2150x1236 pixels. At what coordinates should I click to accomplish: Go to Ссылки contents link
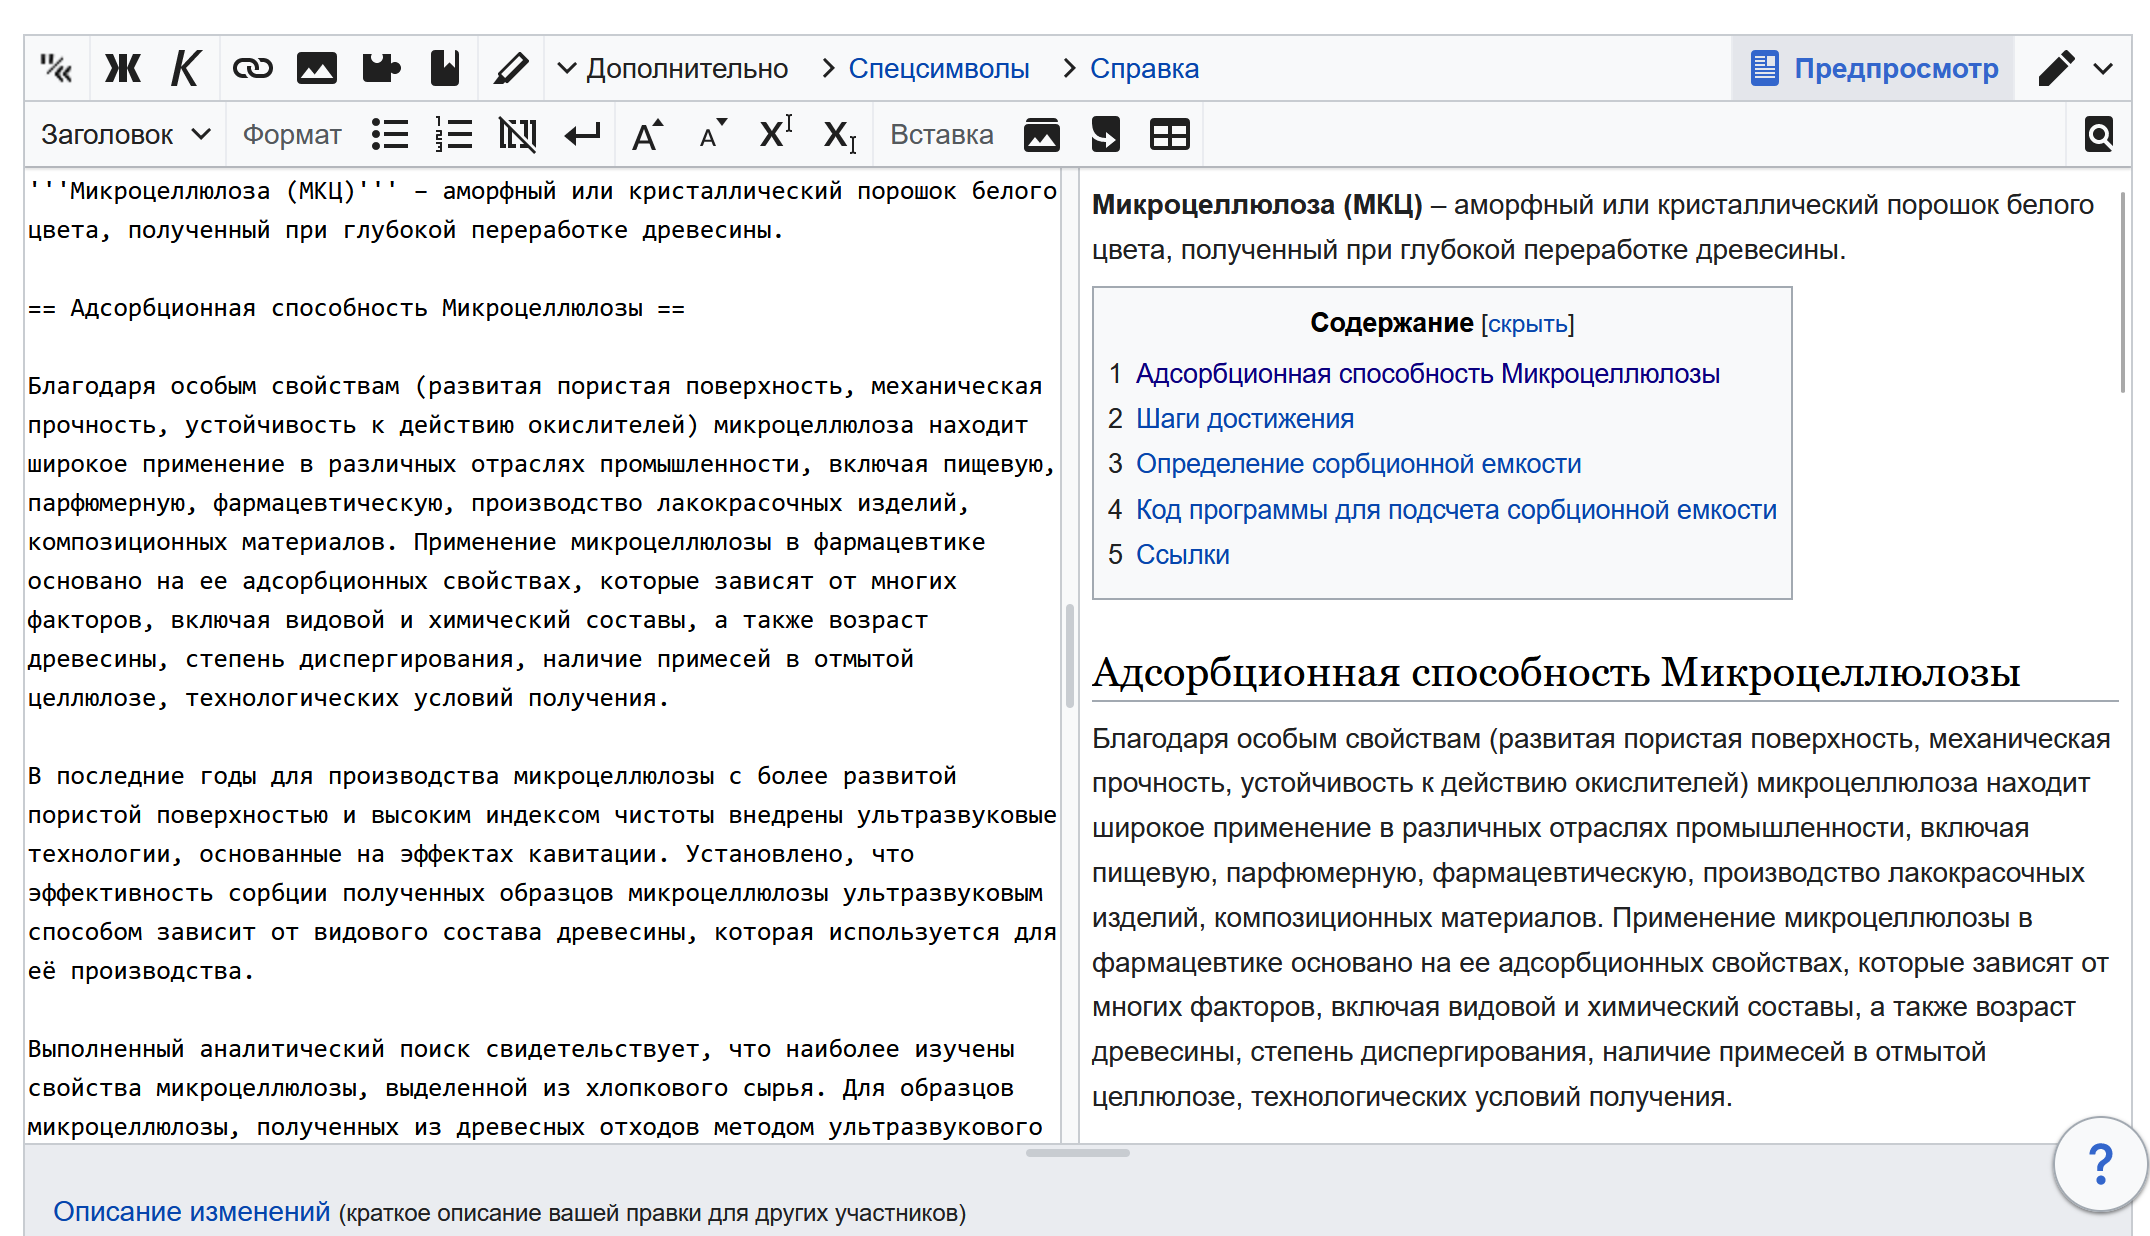tap(1183, 555)
